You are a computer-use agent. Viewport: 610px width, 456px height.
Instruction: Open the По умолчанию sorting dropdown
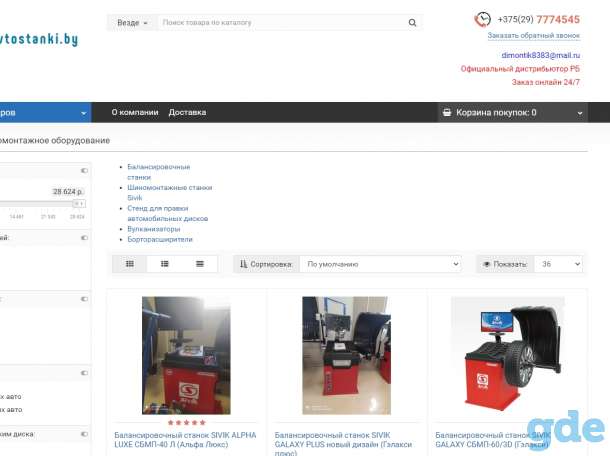click(x=380, y=264)
